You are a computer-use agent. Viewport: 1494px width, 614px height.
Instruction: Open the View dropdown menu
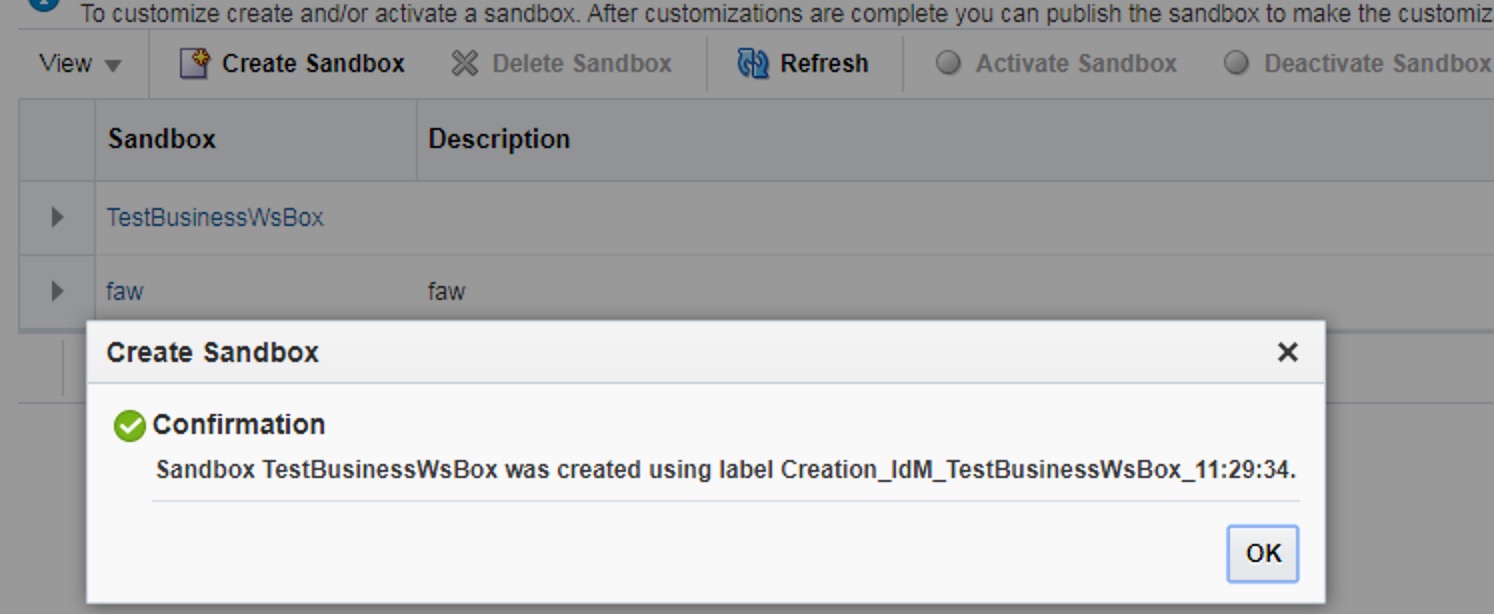[x=80, y=64]
